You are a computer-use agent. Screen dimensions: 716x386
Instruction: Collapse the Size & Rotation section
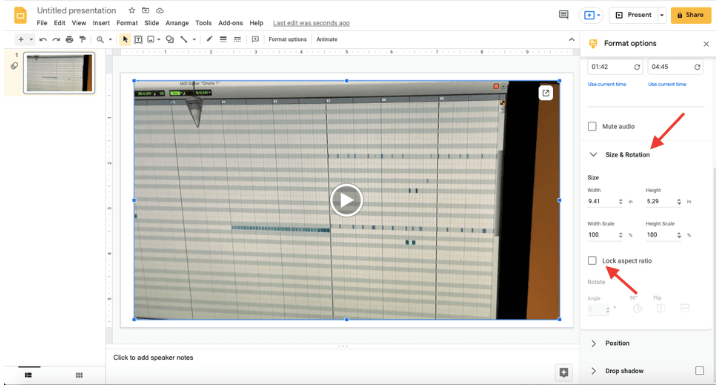[593, 154]
